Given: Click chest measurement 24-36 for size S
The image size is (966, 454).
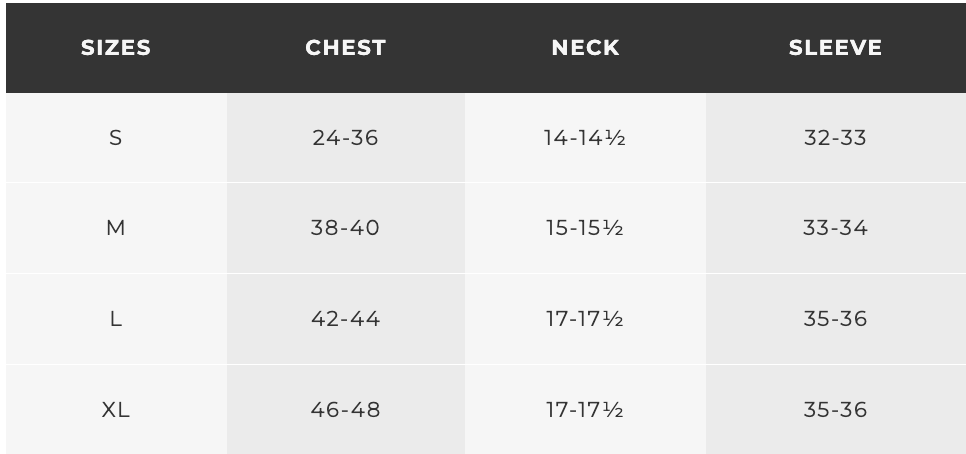Looking at the screenshot, I should (345, 138).
